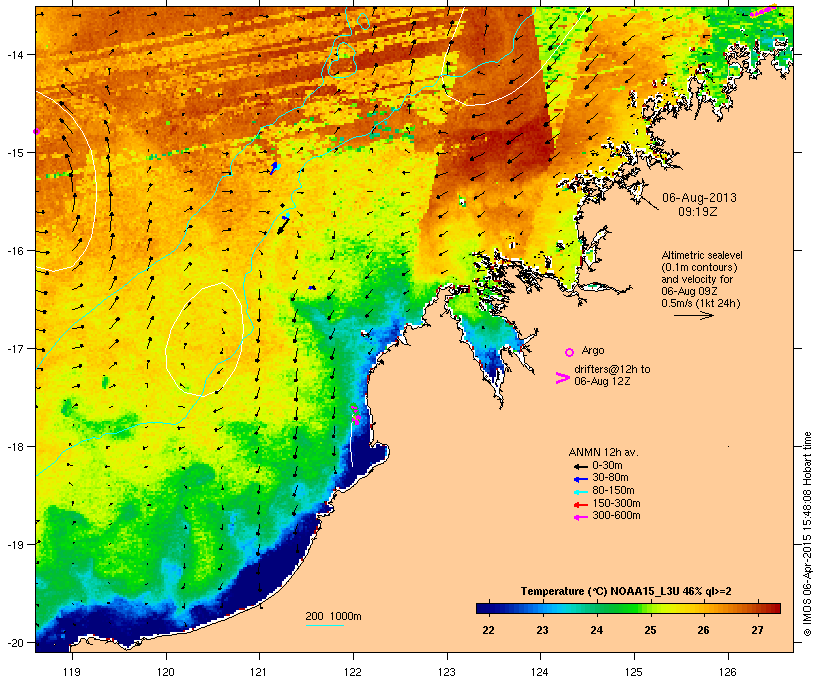Click the '(0.1m contours)' text
The height and width of the screenshot is (680, 820).
[x=699, y=267]
